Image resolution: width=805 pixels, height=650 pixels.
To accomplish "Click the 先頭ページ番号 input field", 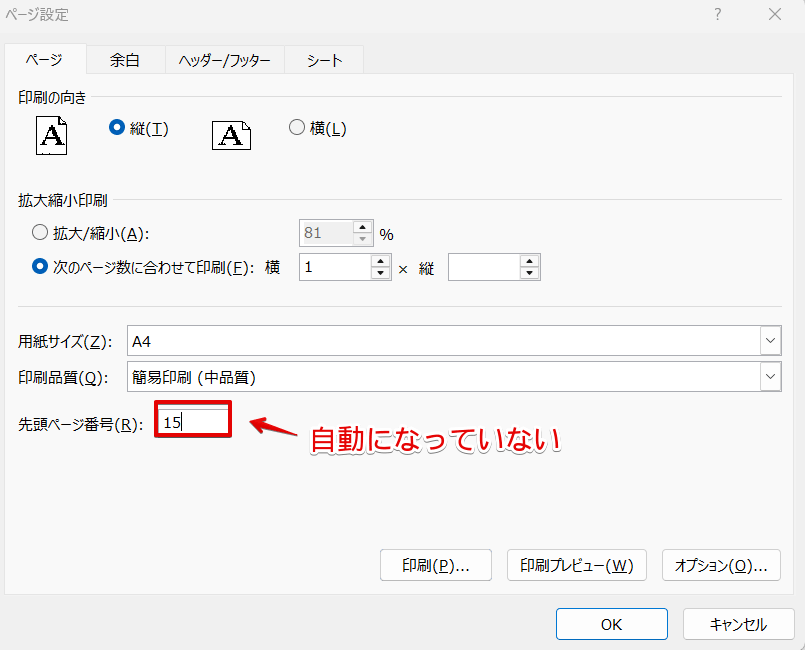I will pos(193,422).
